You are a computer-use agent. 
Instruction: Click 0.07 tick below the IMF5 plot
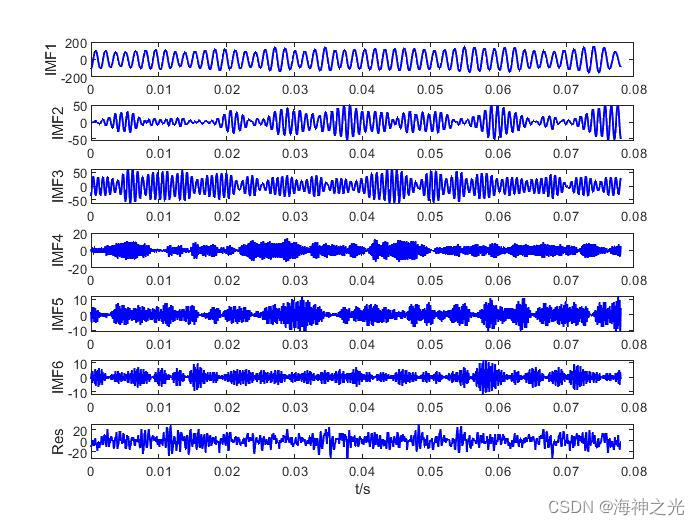(566, 345)
